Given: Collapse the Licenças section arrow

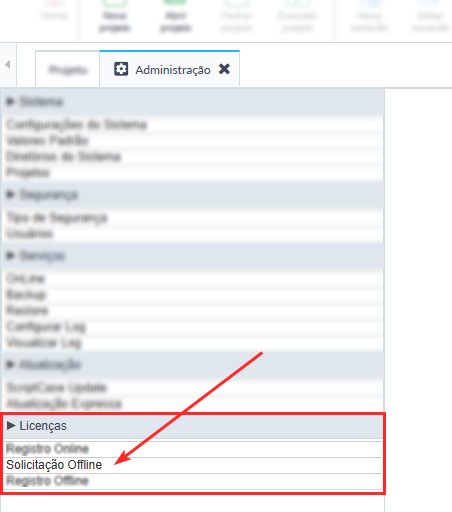Looking at the screenshot, I should [11, 426].
